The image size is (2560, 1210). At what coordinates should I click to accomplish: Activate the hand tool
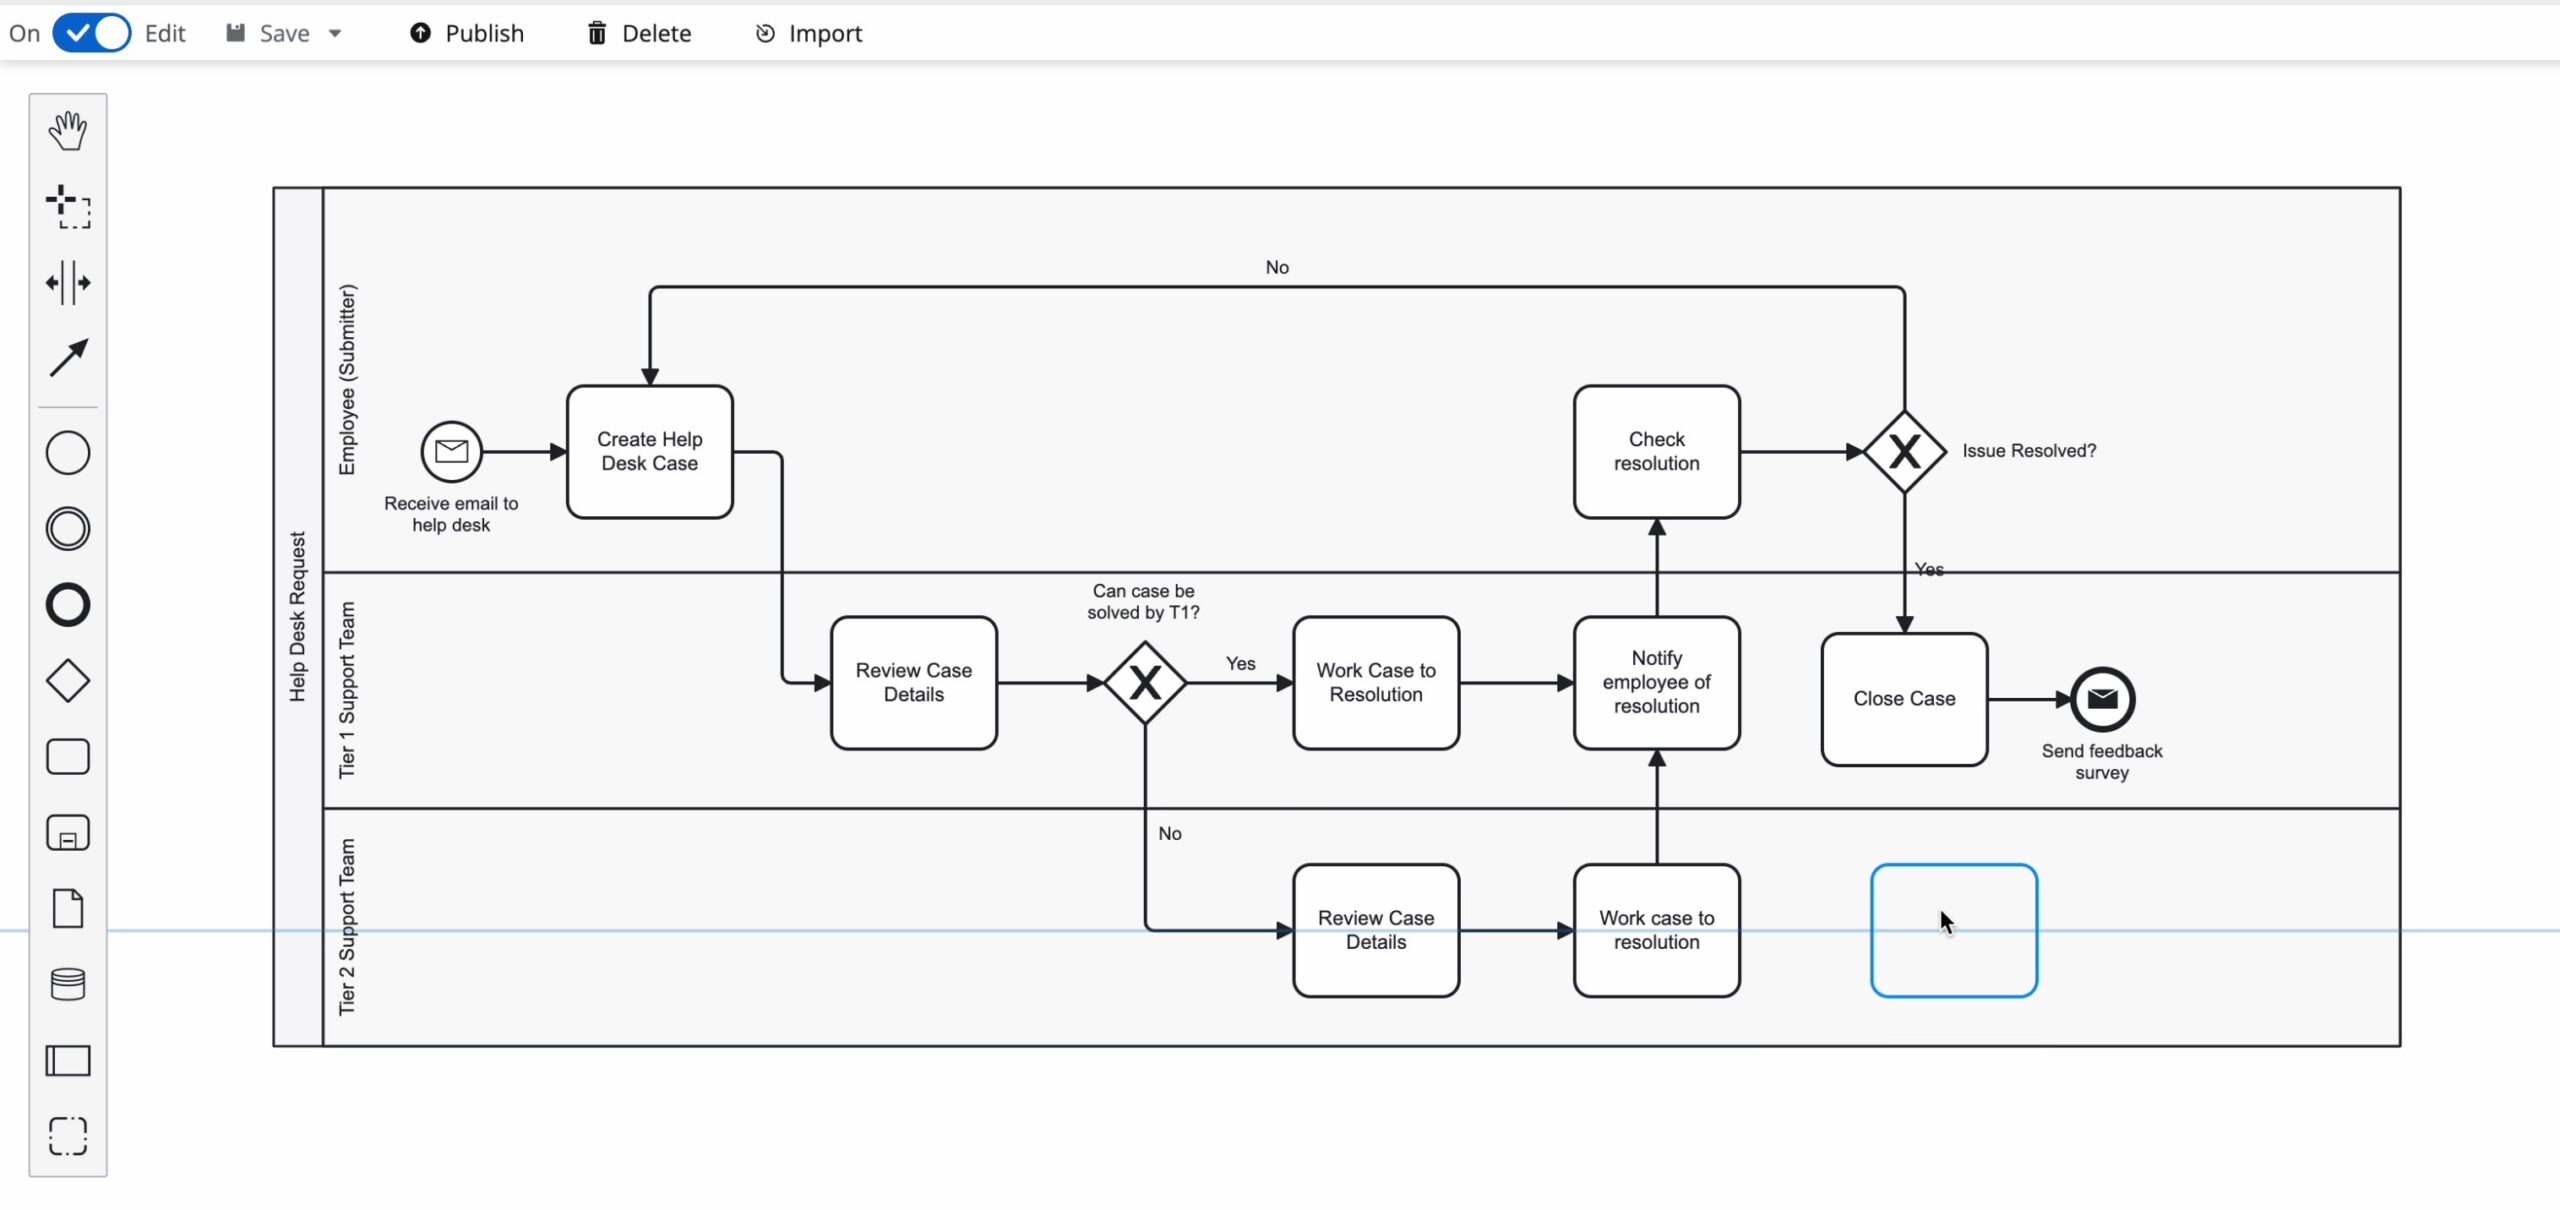(x=68, y=131)
